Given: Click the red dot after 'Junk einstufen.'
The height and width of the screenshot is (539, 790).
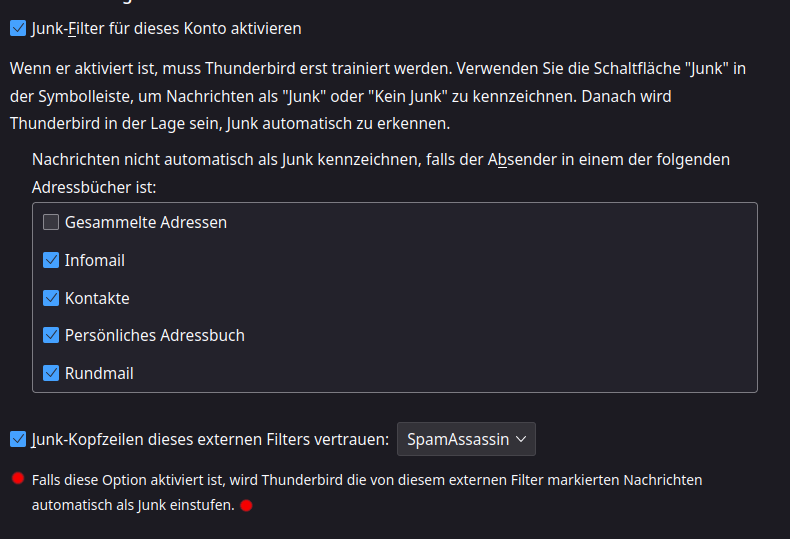Looking at the screenshot, I should point(246,505).
